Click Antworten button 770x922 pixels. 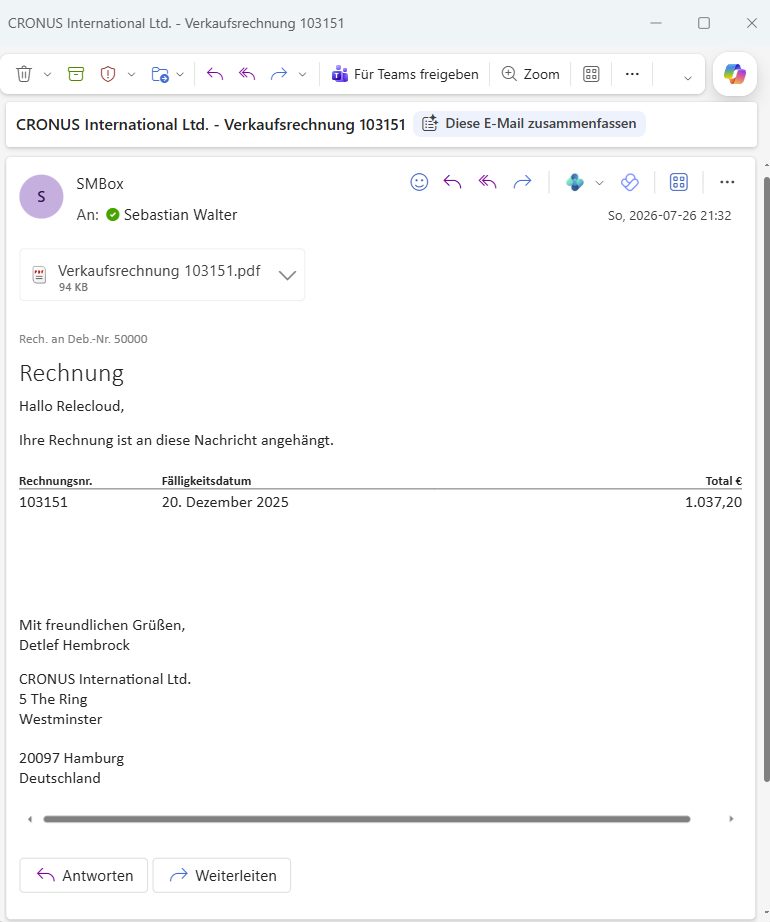tap(83, 876)
